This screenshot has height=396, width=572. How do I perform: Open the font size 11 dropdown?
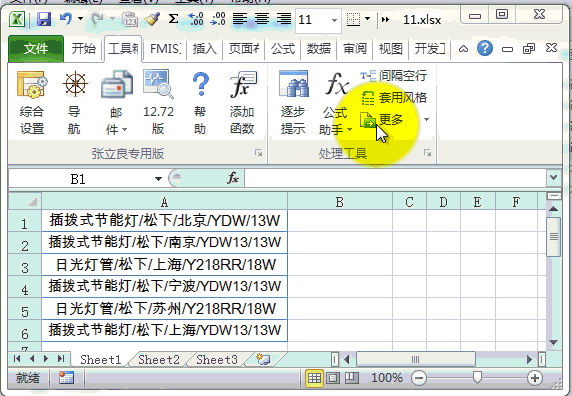pyautogui.click(x=334, y=20)
